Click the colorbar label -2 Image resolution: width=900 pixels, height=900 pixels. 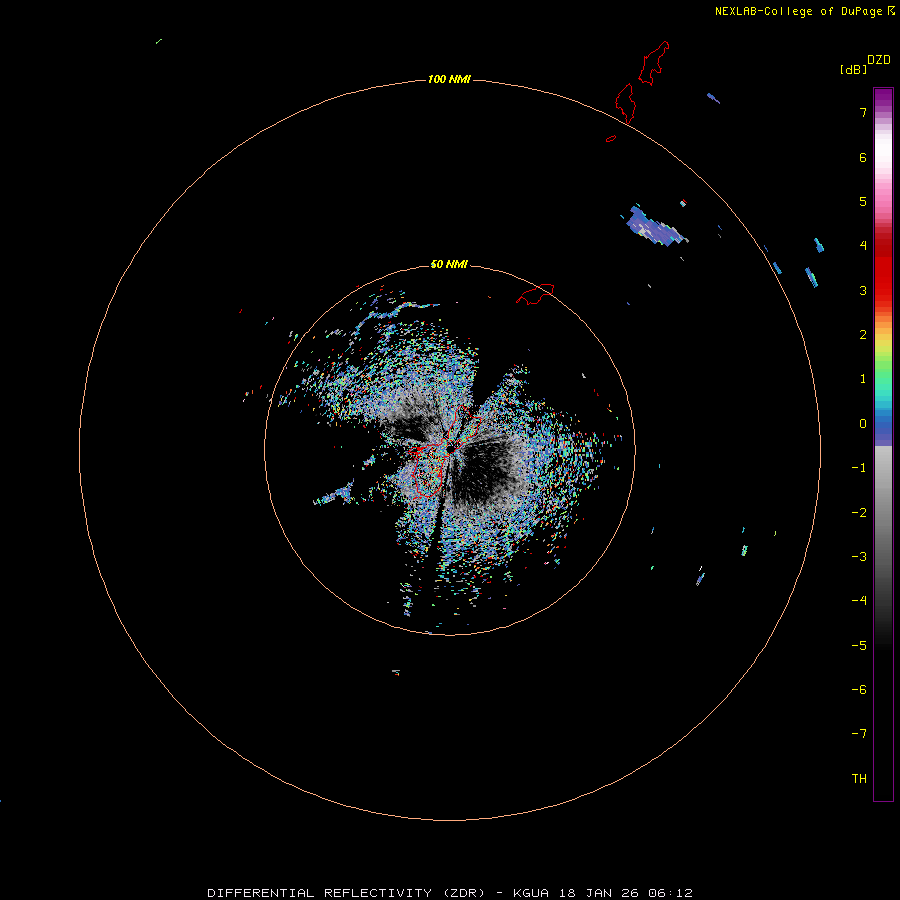tap(859, 513)
